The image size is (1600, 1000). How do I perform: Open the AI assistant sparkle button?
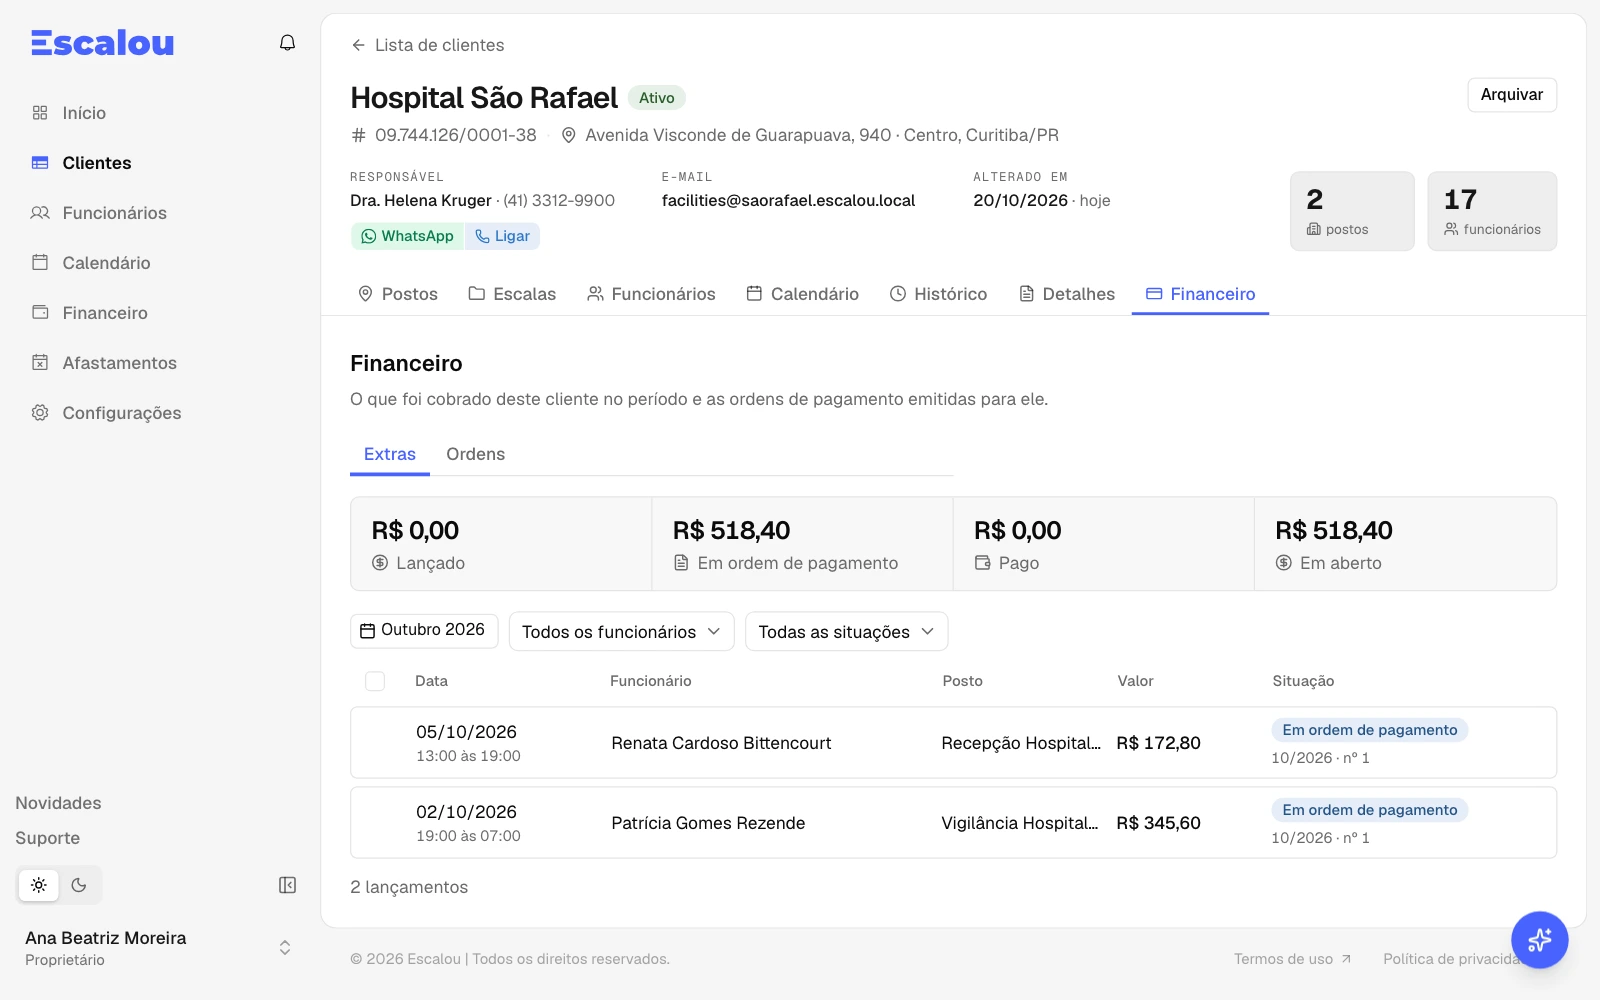tap(1539, 940)
